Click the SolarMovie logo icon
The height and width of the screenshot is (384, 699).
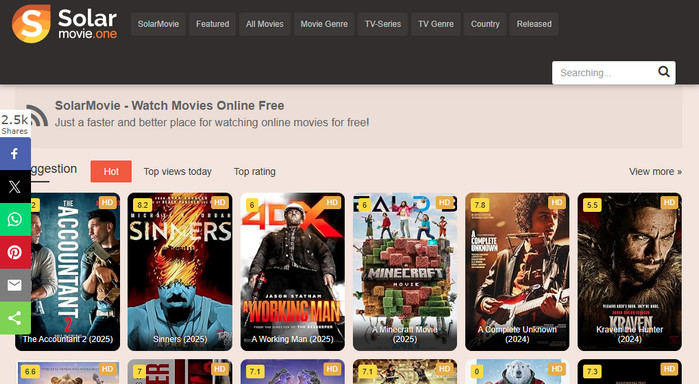pos(31,24)
